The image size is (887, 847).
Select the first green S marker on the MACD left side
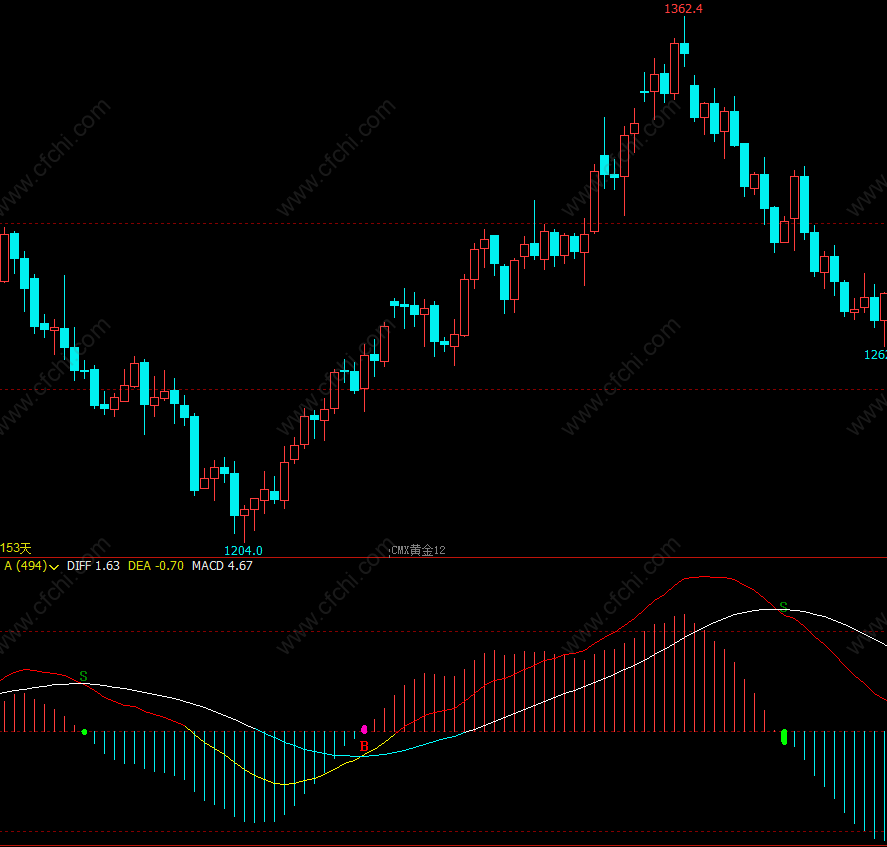[x=84, y=676]
